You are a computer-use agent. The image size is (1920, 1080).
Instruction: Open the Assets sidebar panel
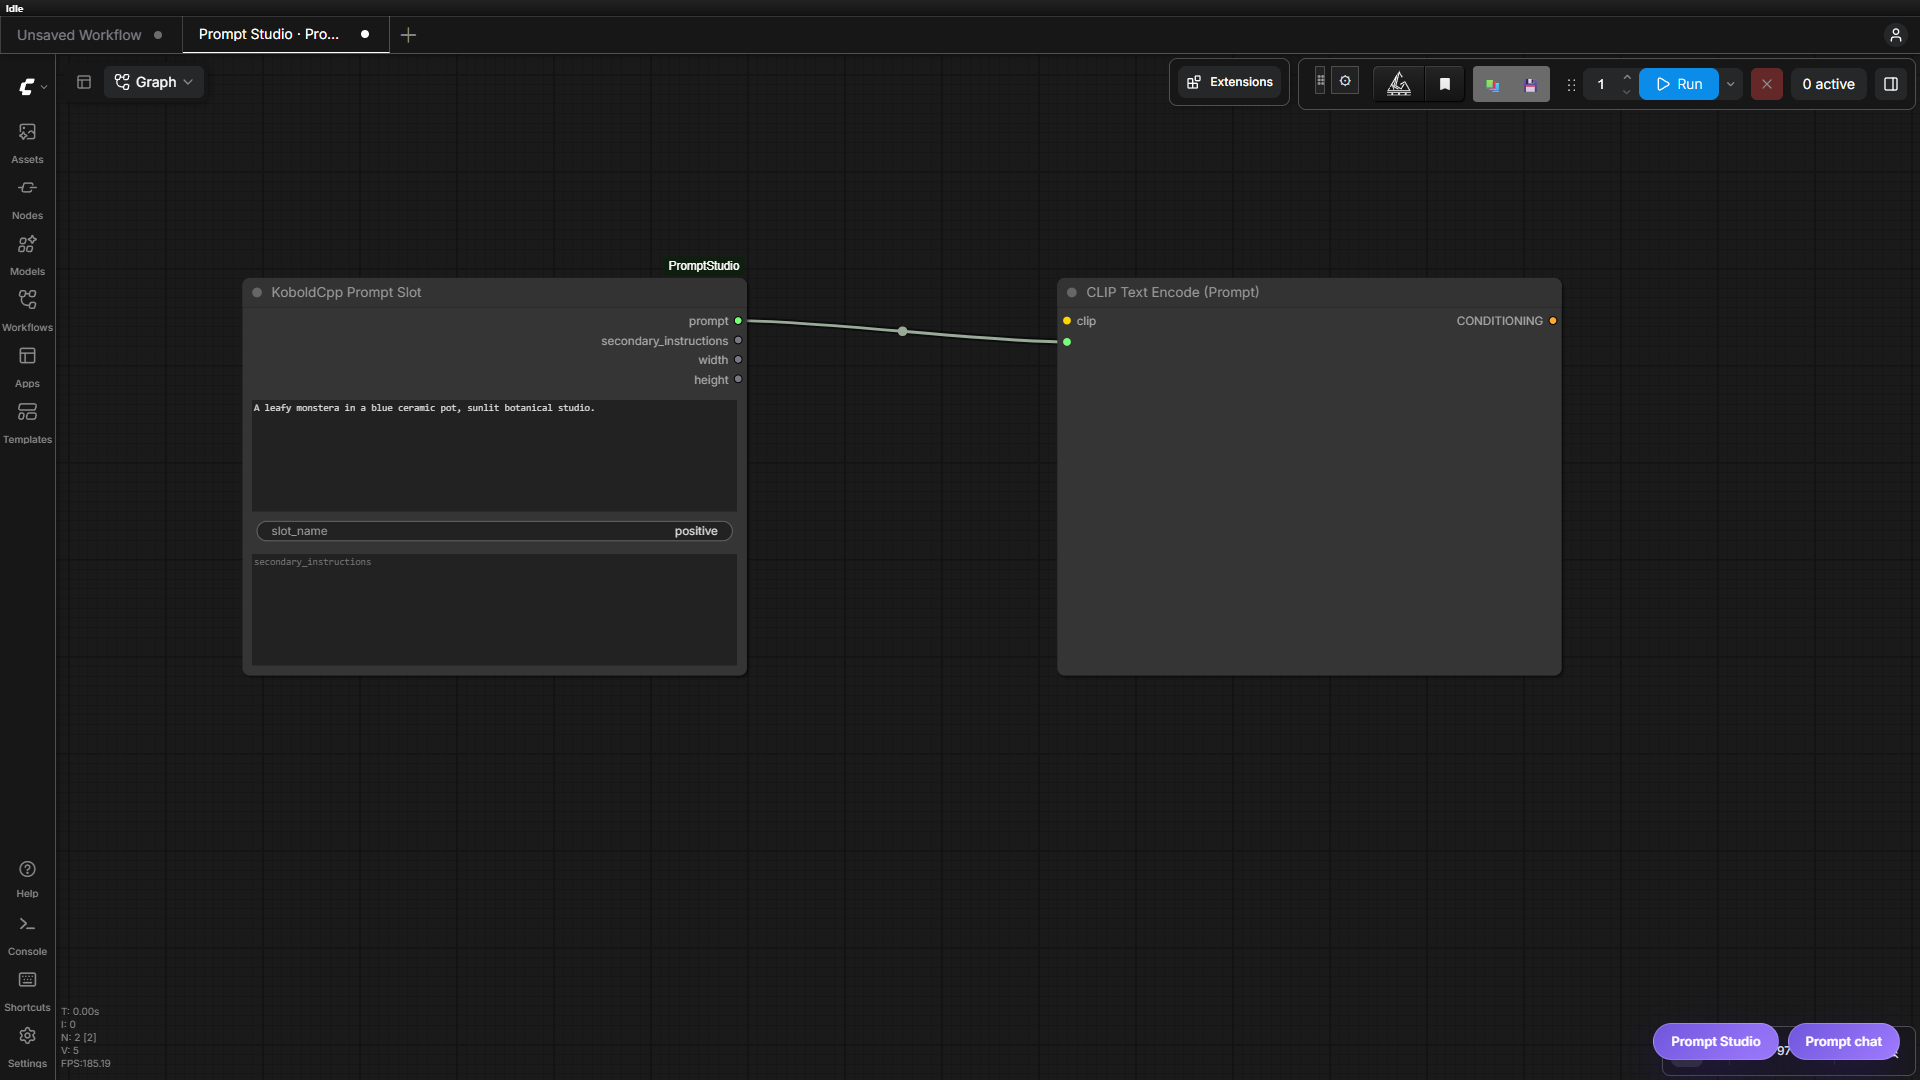coord(27,142)
